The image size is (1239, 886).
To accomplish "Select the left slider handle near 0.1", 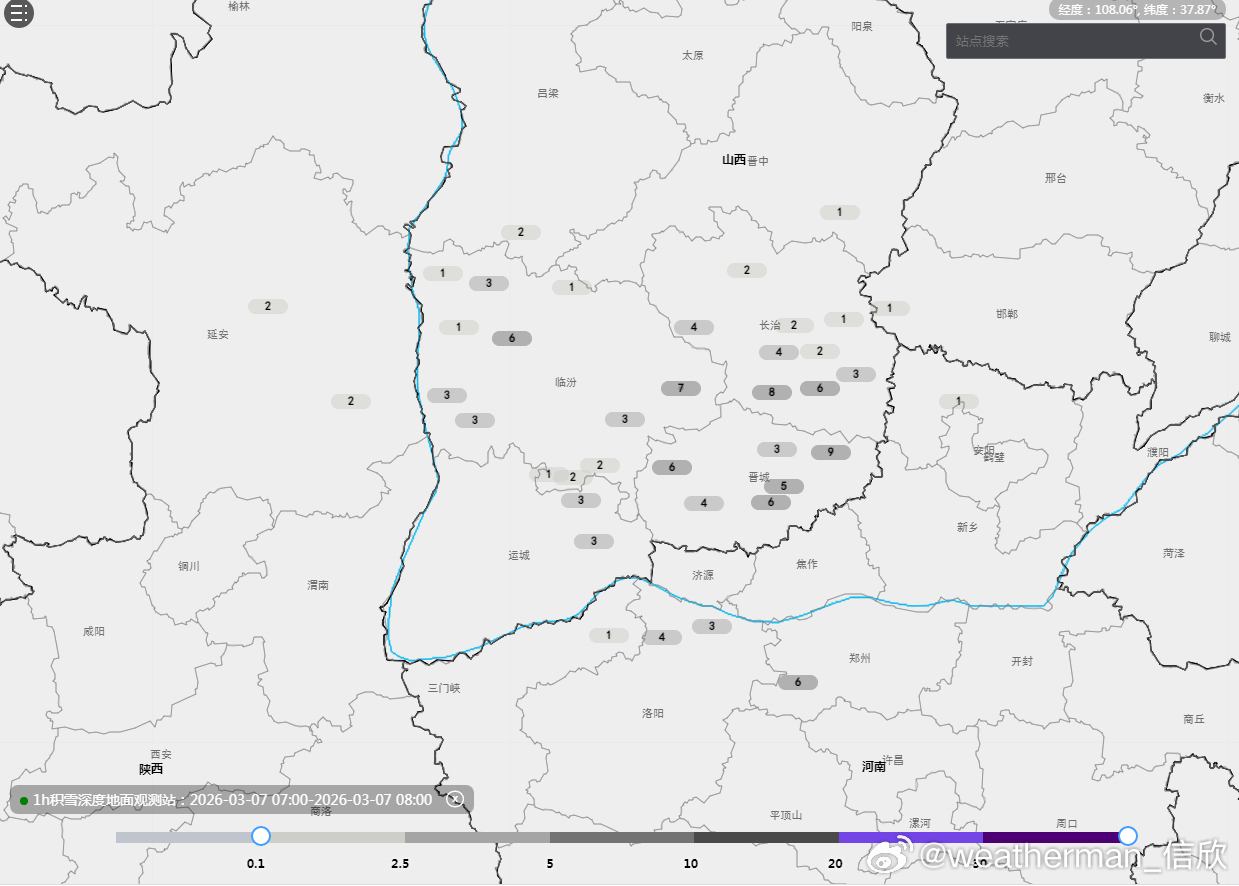I will coord(261,836).
